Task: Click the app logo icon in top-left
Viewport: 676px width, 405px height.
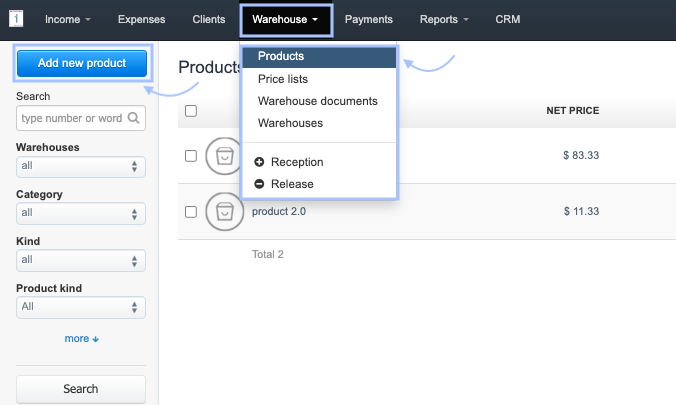Action: [x=17, y=19]
